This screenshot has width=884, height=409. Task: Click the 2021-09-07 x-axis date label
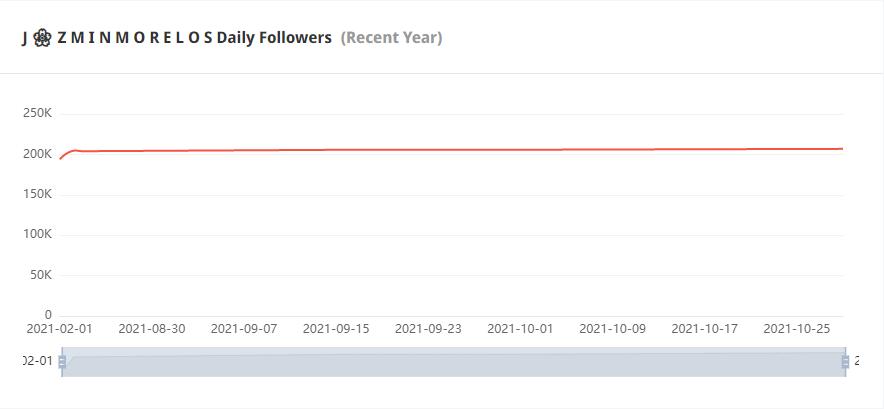point(244,328)
